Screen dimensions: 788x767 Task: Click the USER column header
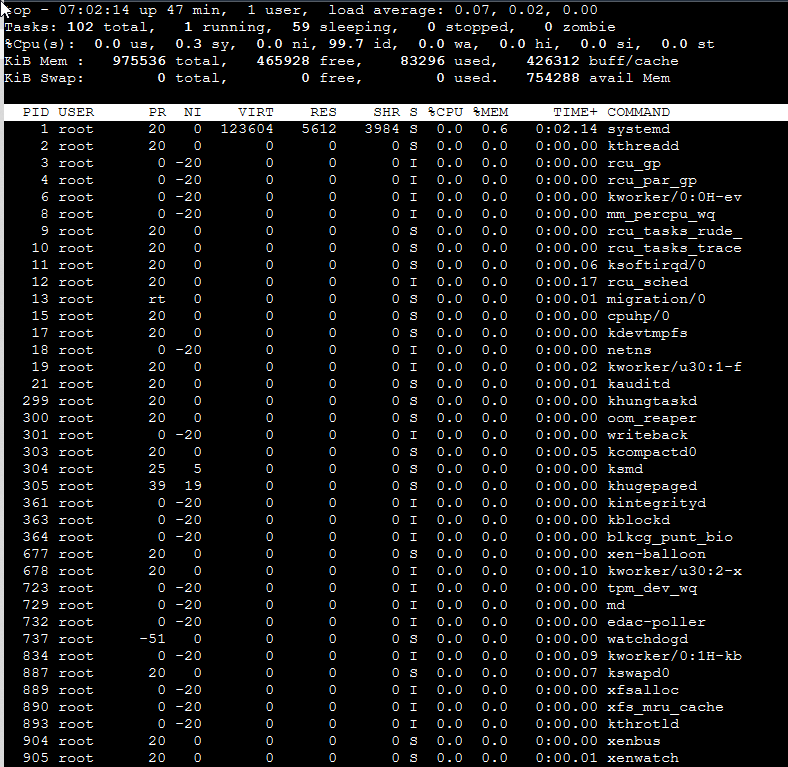tap(76, 112)
